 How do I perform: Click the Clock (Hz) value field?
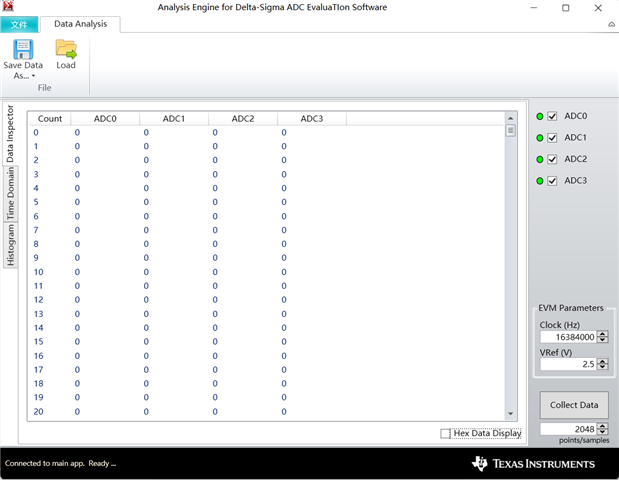(569, 337)
